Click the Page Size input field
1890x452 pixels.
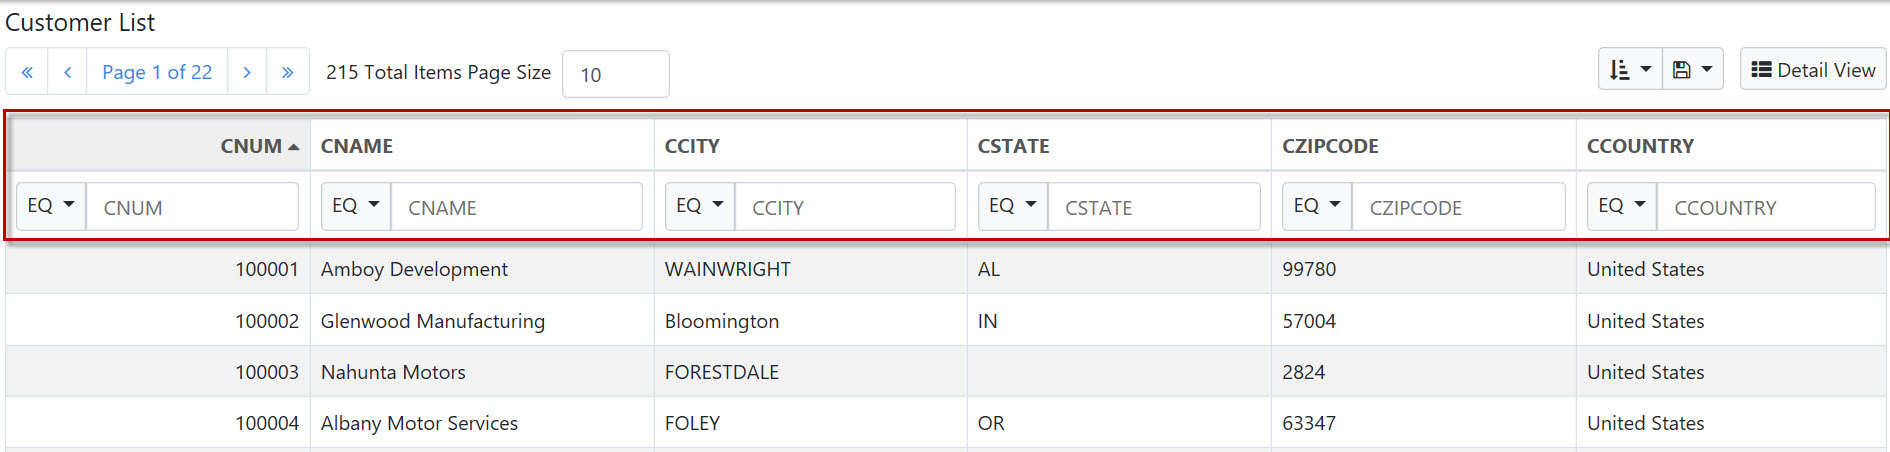point(616,74)
